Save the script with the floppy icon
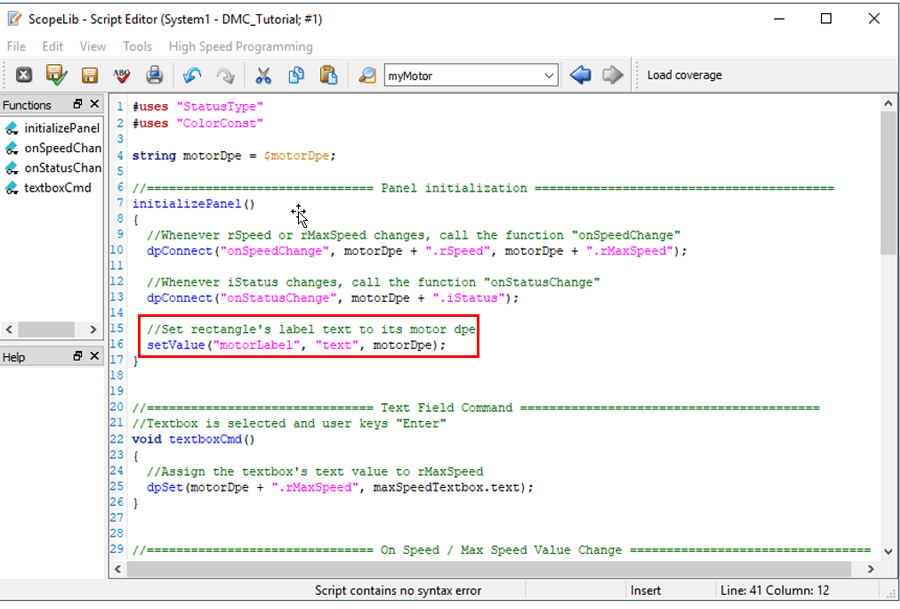 coord(90,75)
